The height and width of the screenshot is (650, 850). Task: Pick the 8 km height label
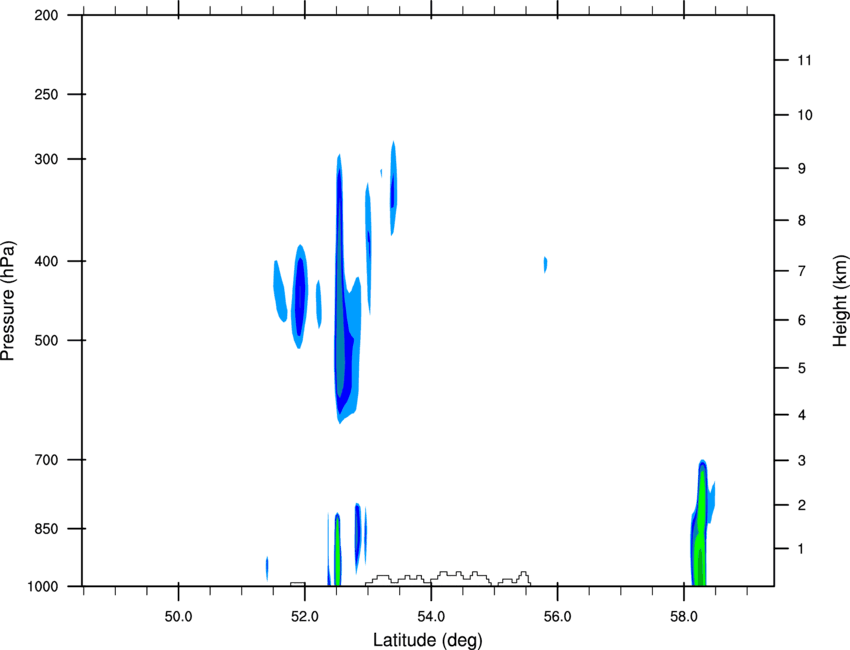[x=802, y=221]
